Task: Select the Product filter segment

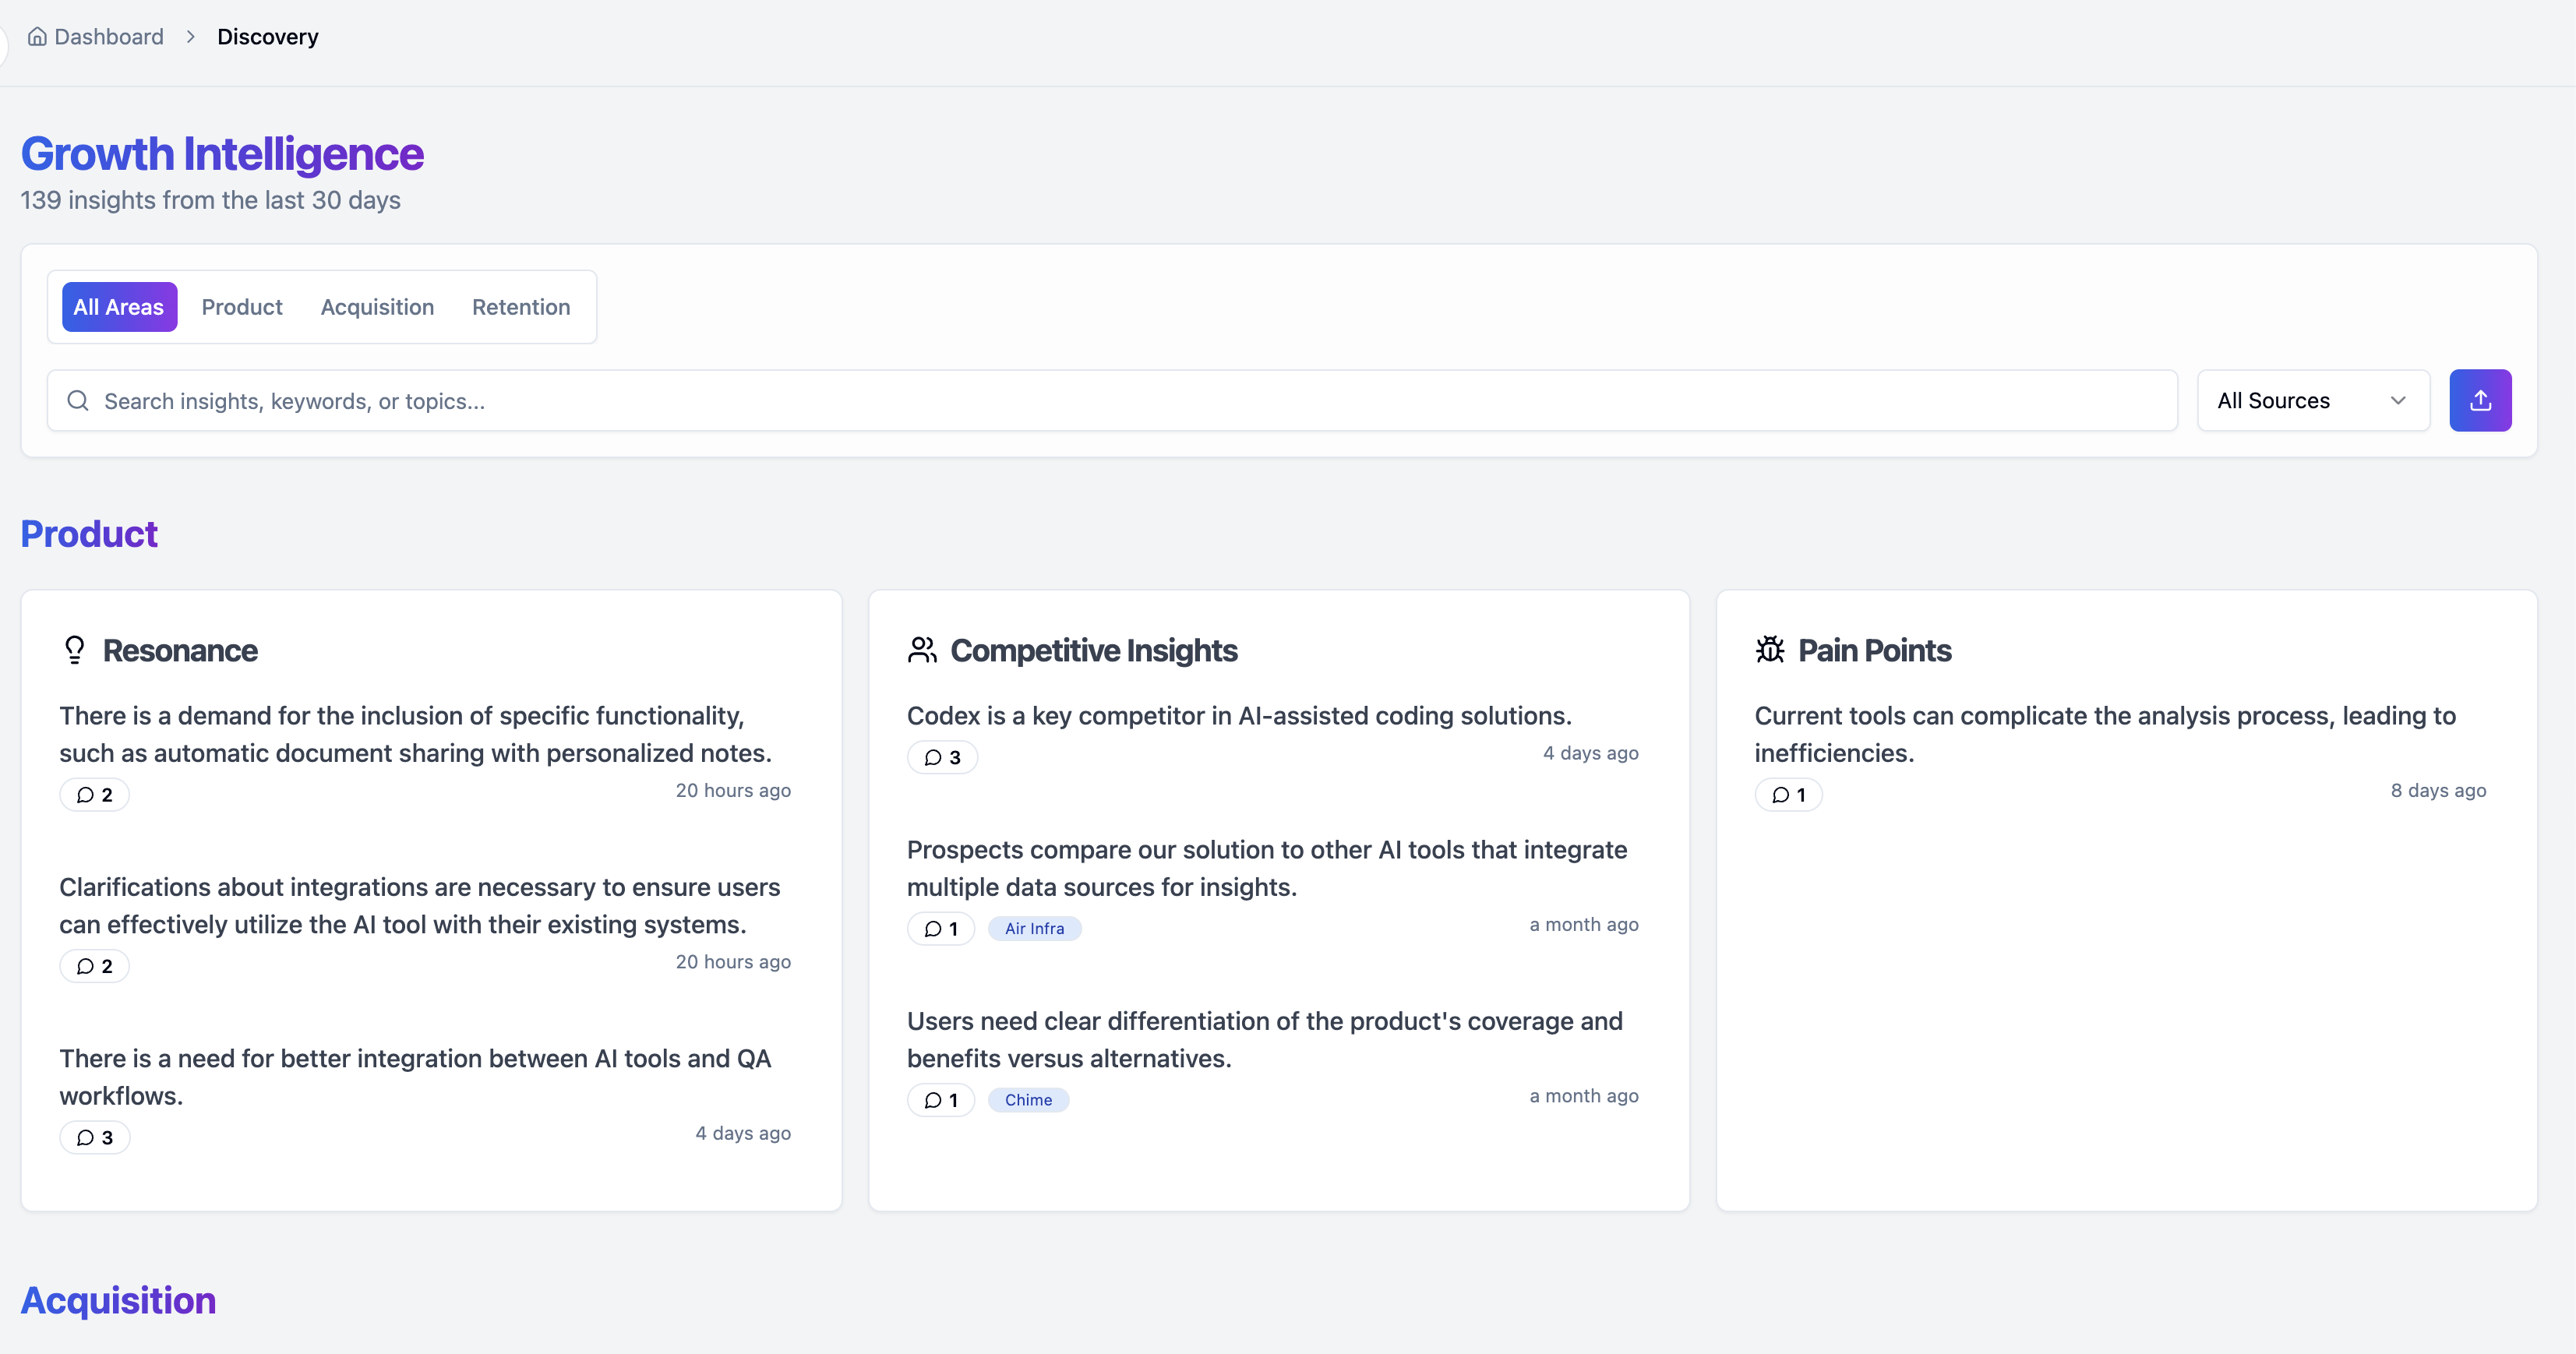Action: pos(241,306)
